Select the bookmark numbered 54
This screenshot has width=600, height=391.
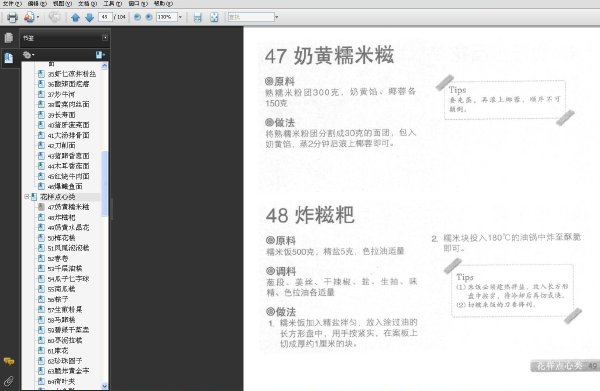click(68, 279)
